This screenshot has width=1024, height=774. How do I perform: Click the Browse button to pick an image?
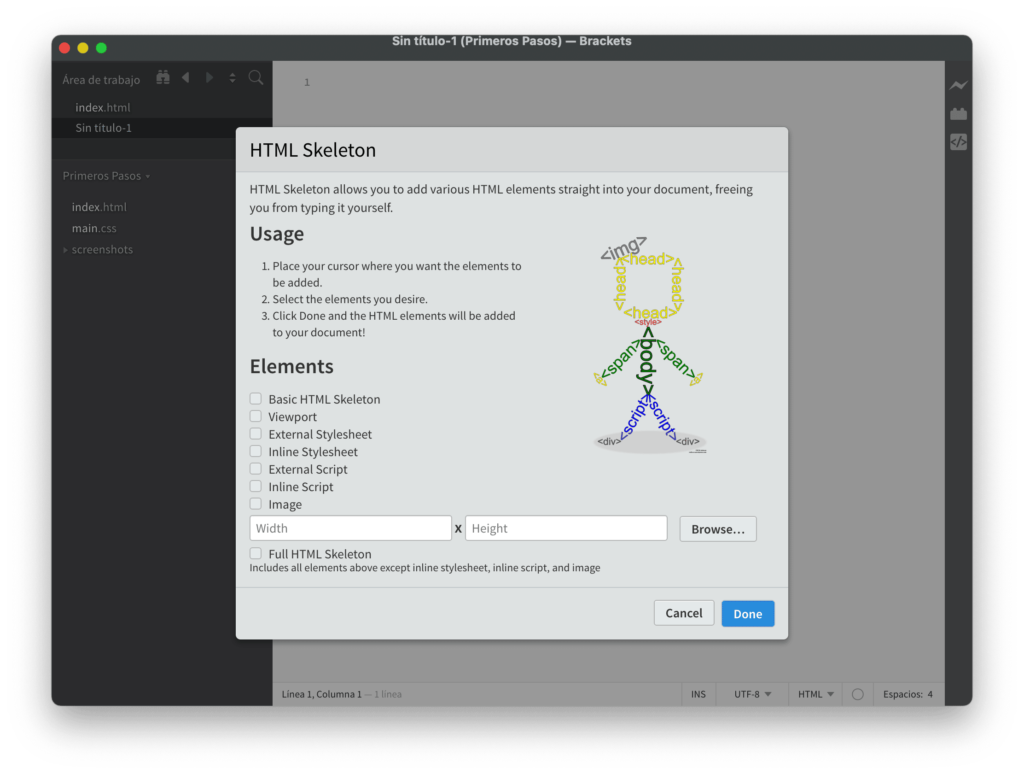coord(717,528)
